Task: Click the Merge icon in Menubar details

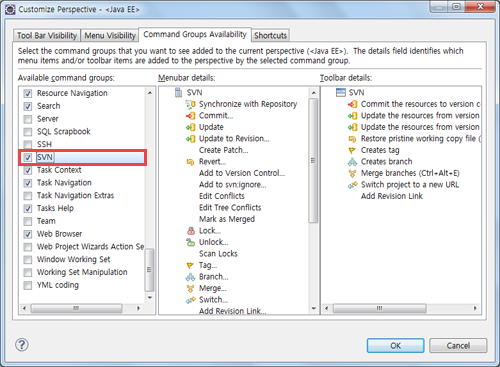Action: point(190,288)
